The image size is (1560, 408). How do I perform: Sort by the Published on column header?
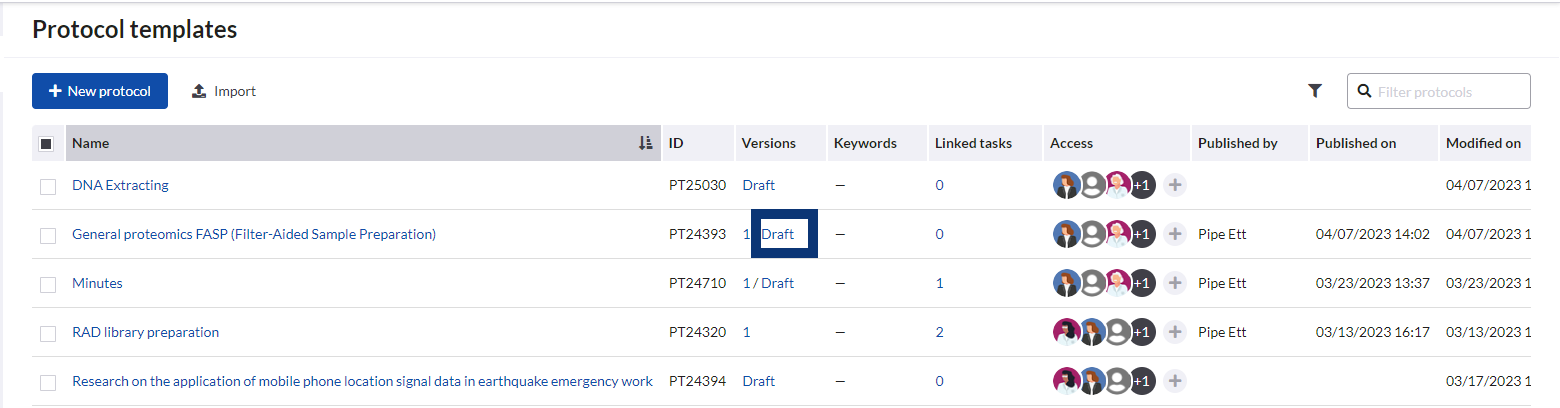click(x=1356, y=143)
